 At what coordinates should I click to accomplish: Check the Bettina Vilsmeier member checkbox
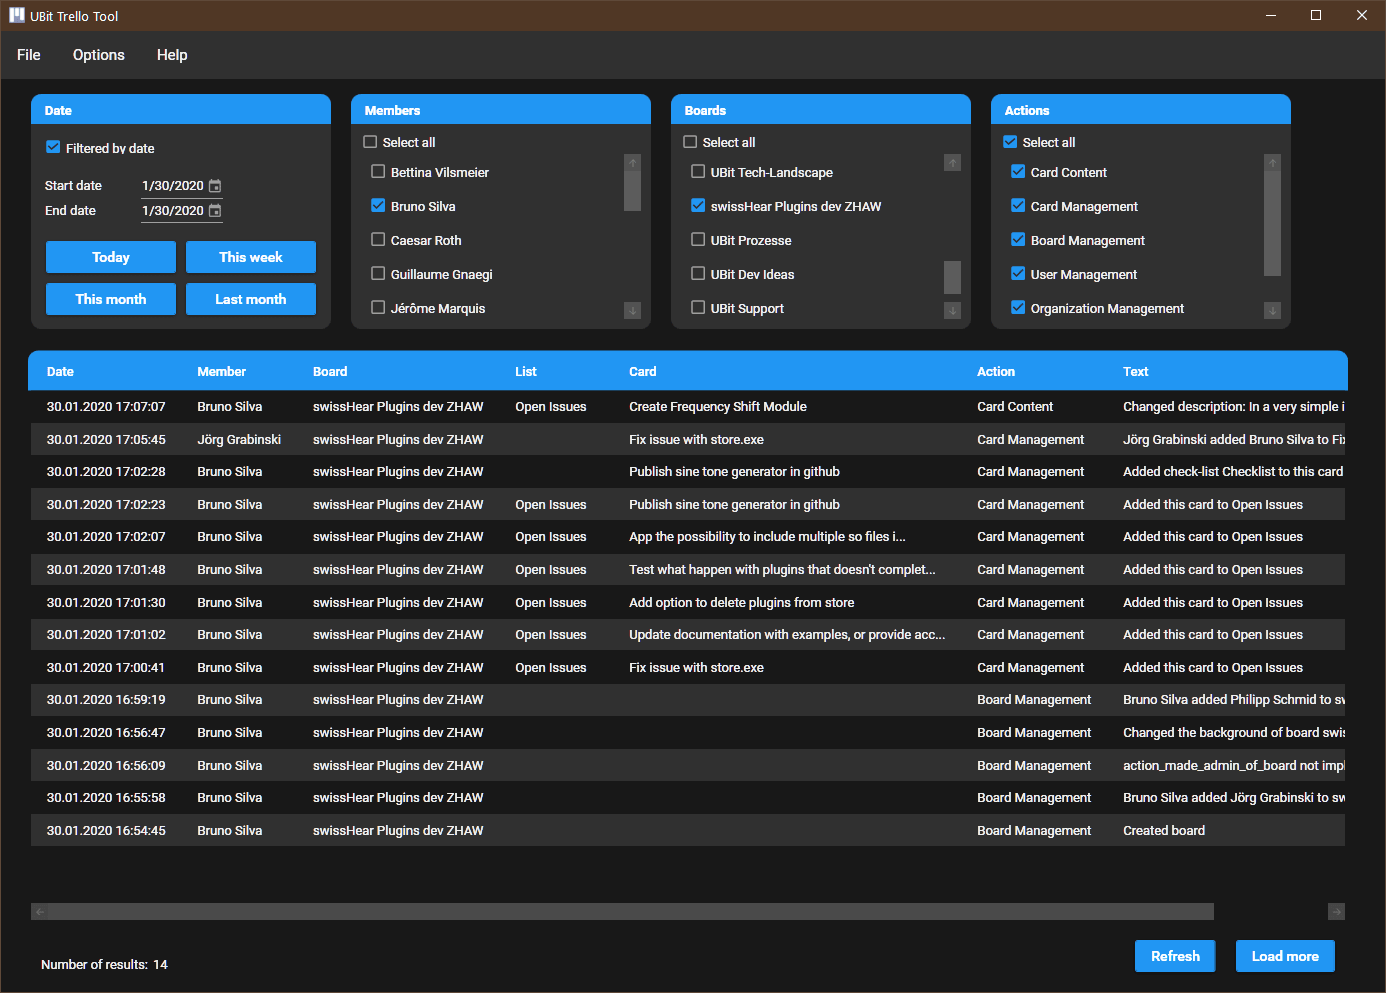[x=378, y=171]
